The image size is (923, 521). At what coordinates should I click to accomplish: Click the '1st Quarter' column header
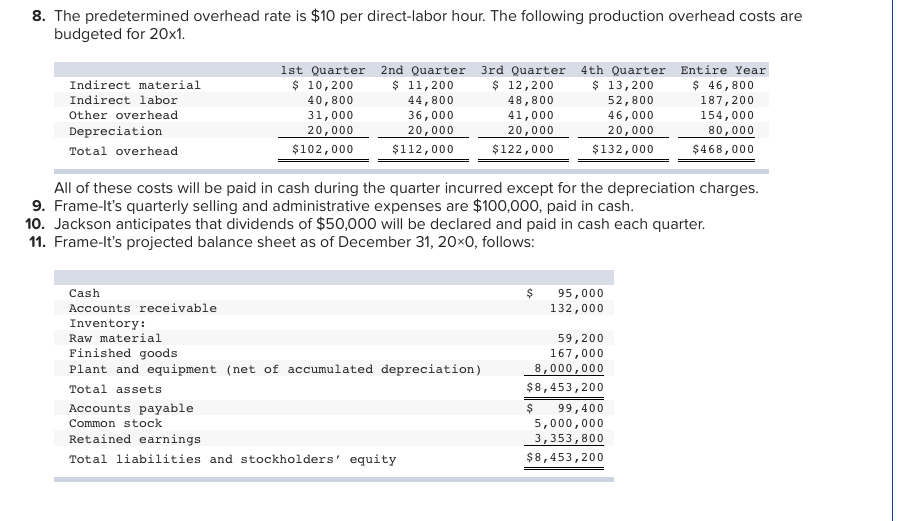tap(323, 70)
